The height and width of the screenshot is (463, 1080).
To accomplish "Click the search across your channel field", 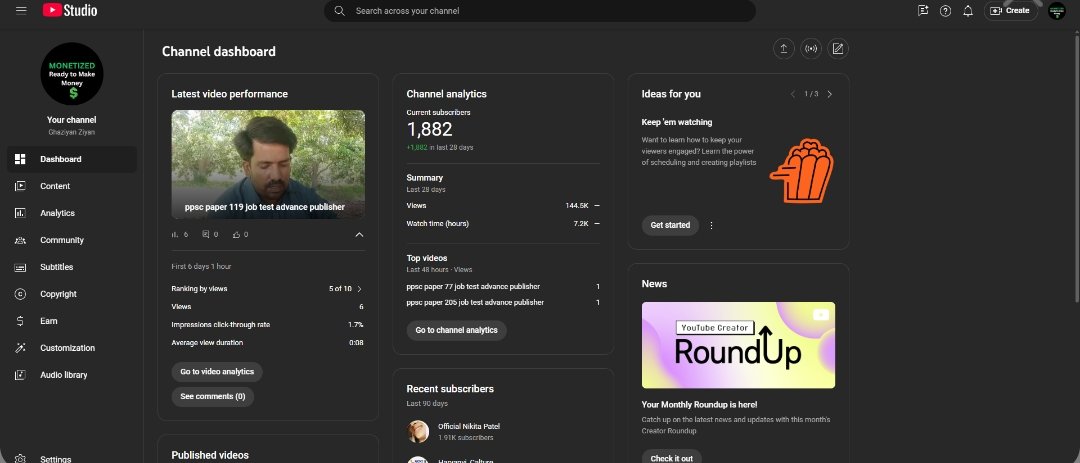I will coord(540,11).
